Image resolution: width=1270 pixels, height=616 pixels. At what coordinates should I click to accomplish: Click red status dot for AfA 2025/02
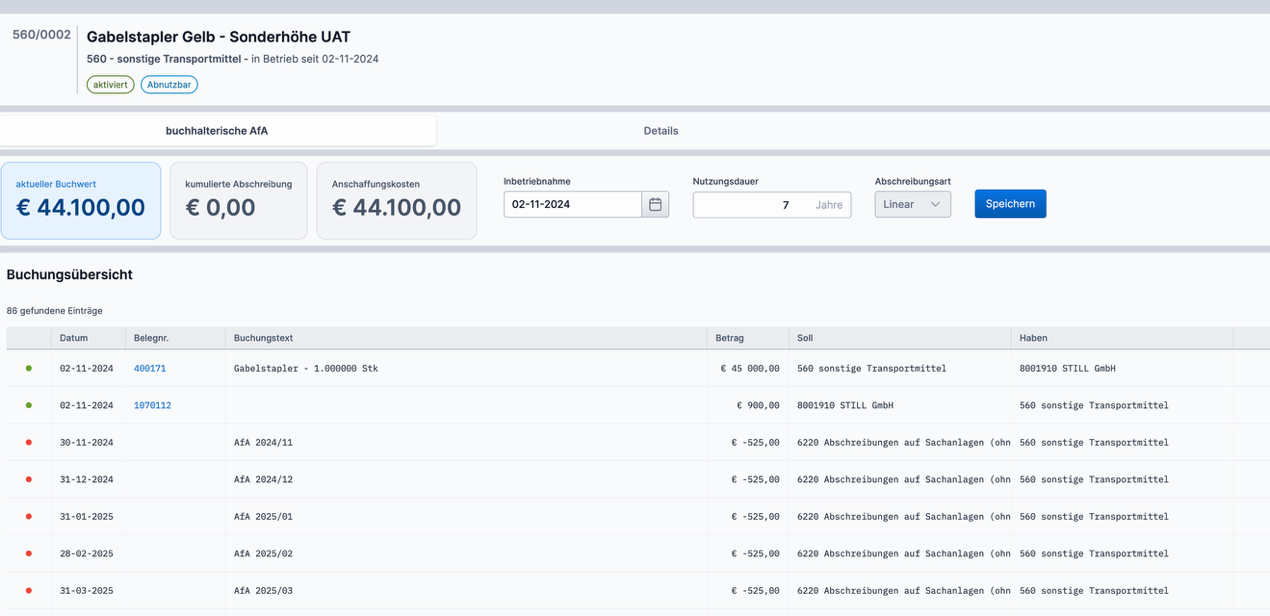[x=29, y=553]
